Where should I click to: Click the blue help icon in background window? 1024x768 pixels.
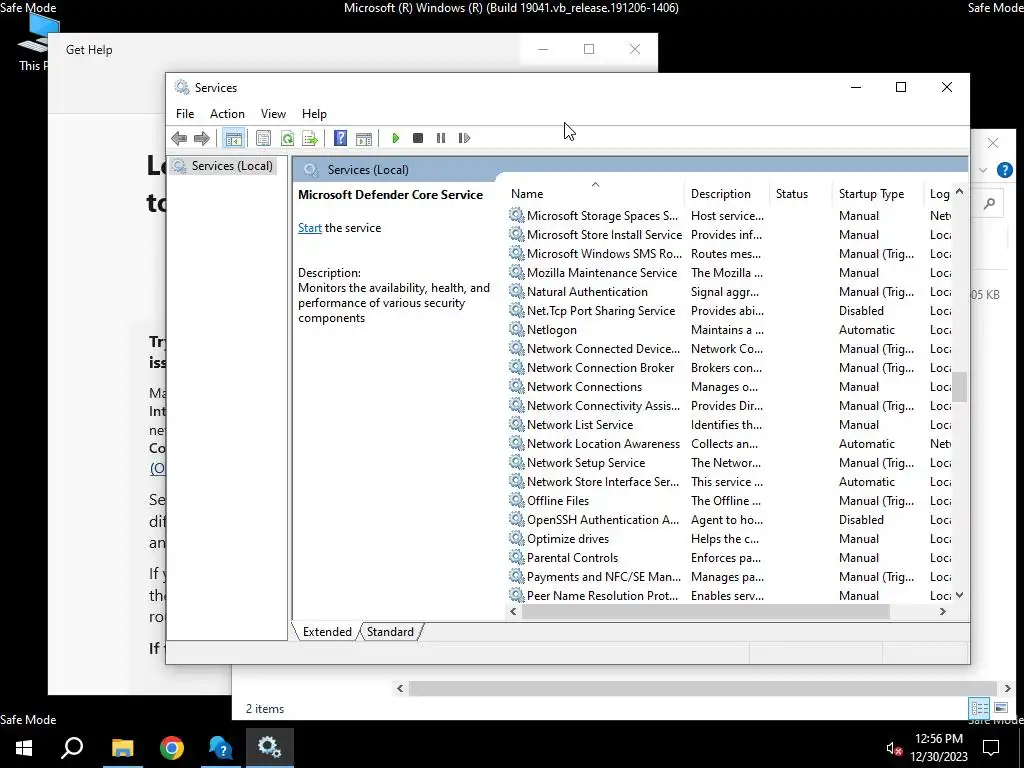(1004, 170)
